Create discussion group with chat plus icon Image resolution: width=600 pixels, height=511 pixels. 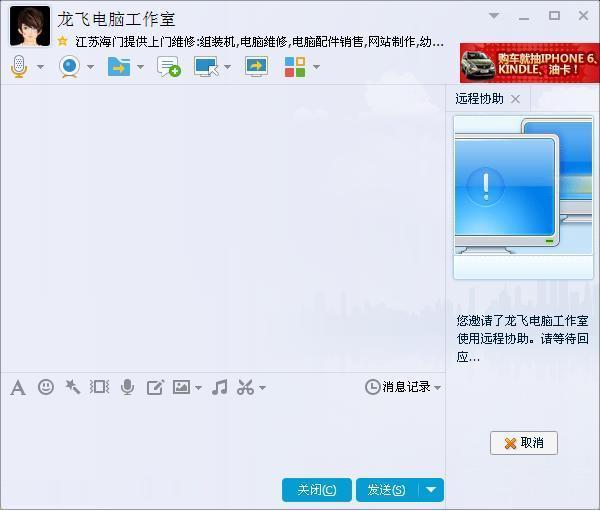[169, 67]
